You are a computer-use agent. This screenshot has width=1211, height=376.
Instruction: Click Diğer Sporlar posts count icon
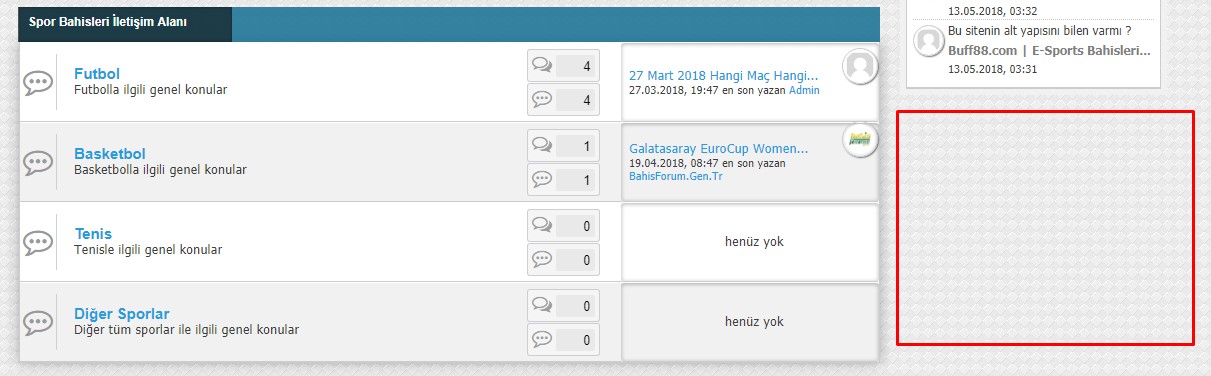point(543,339)
